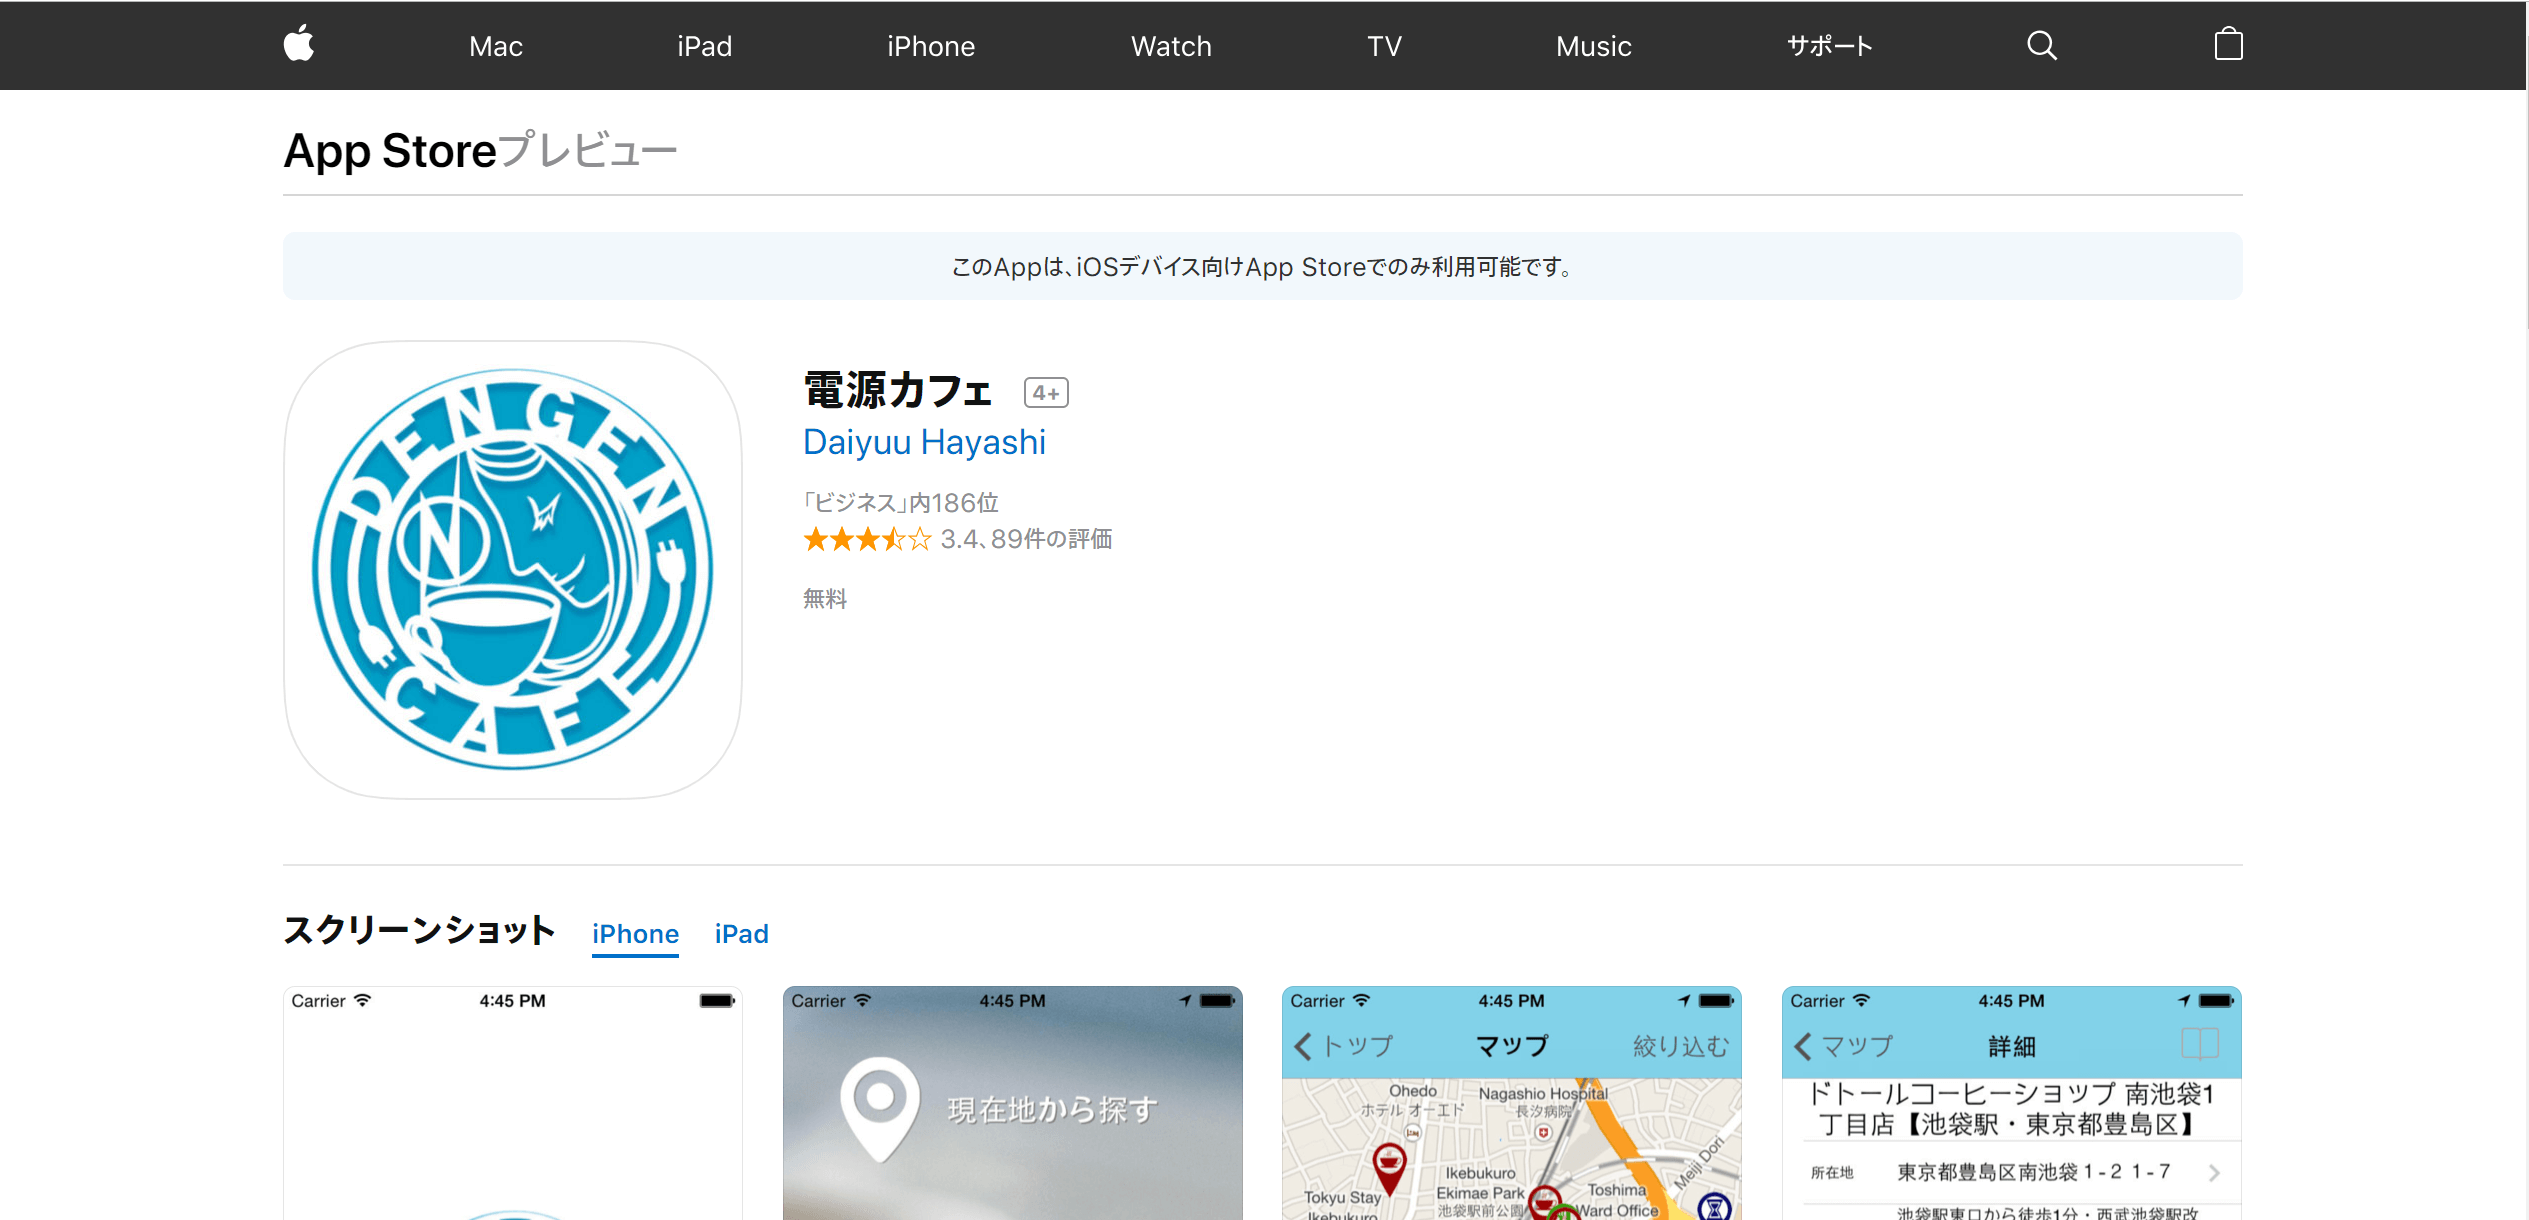This screenshot has height=1220, width=2529.
Task: Click the スクリーンショット section heading
Action: coord(419,931)
